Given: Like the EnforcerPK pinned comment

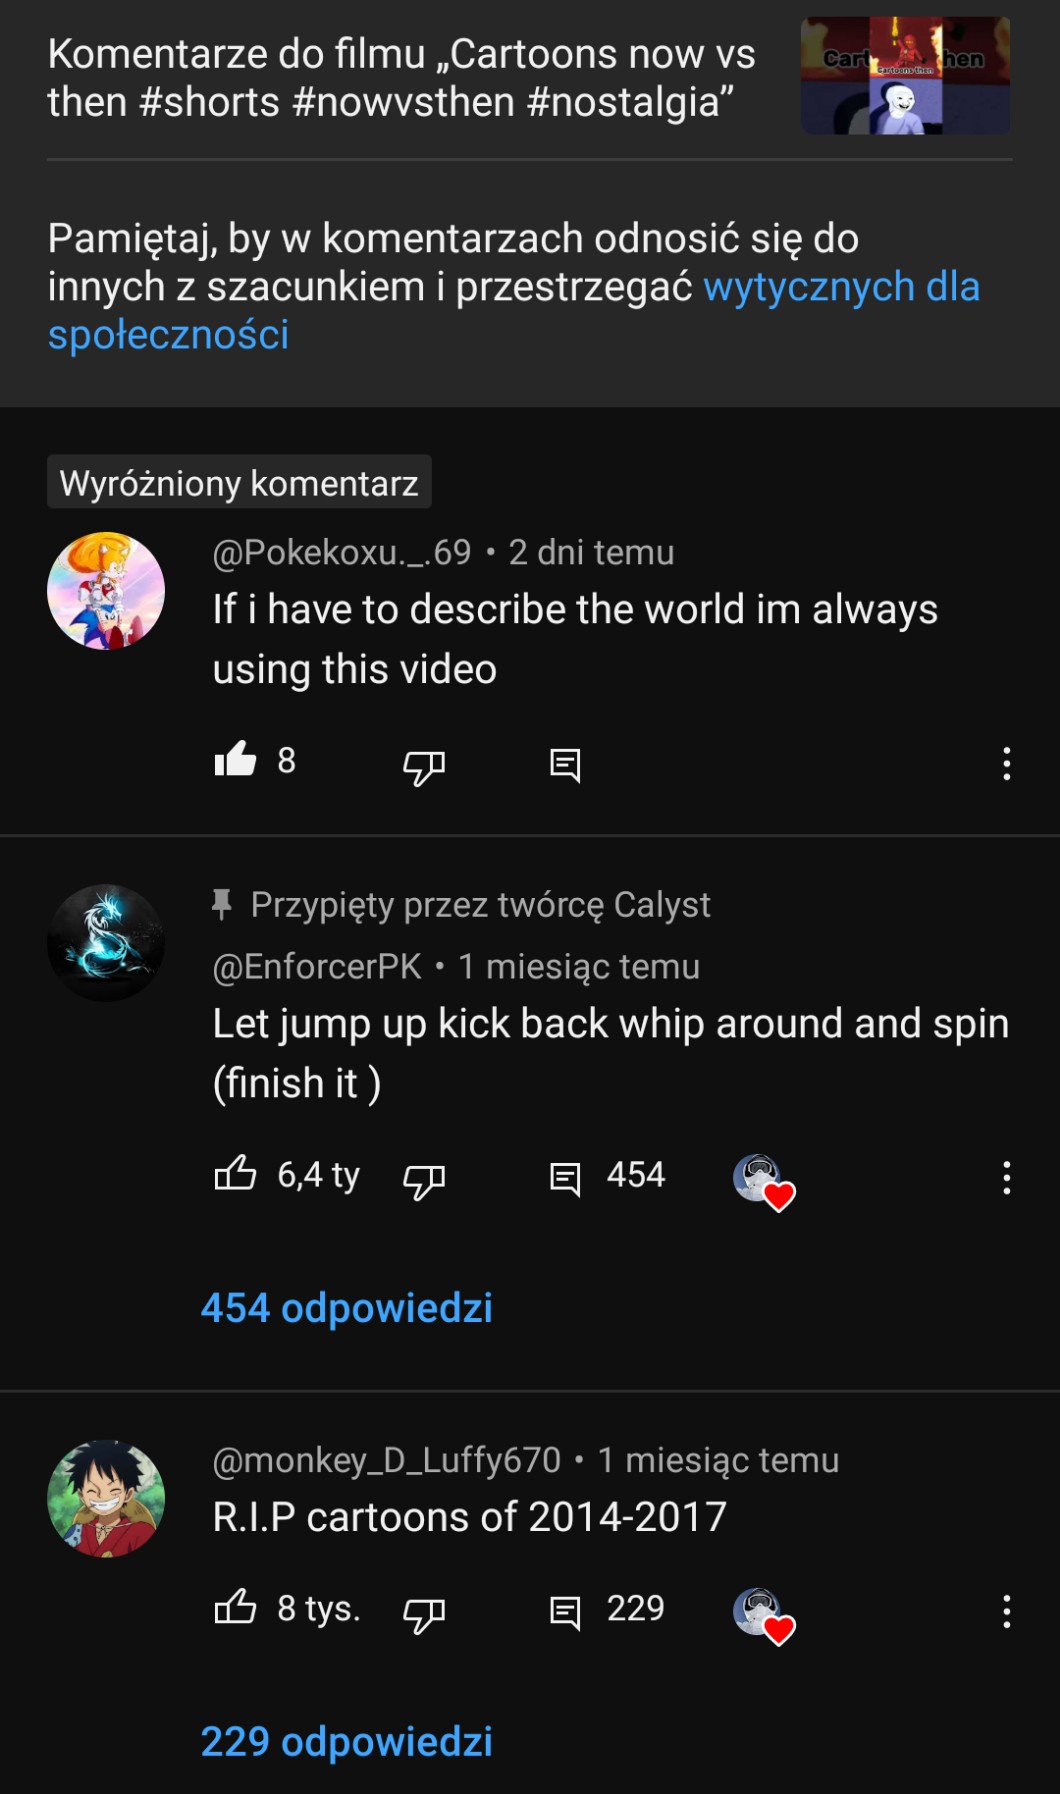Looking at the screenshot, I should [236, 1174].
